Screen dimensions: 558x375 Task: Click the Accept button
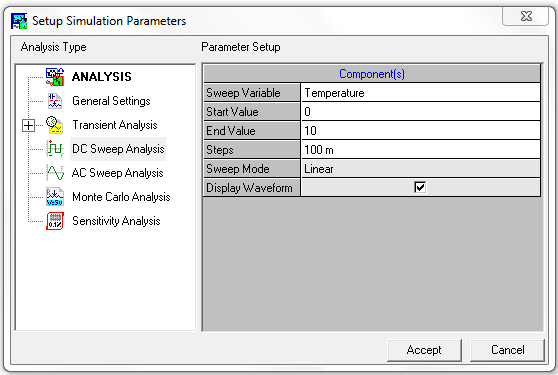424,350
